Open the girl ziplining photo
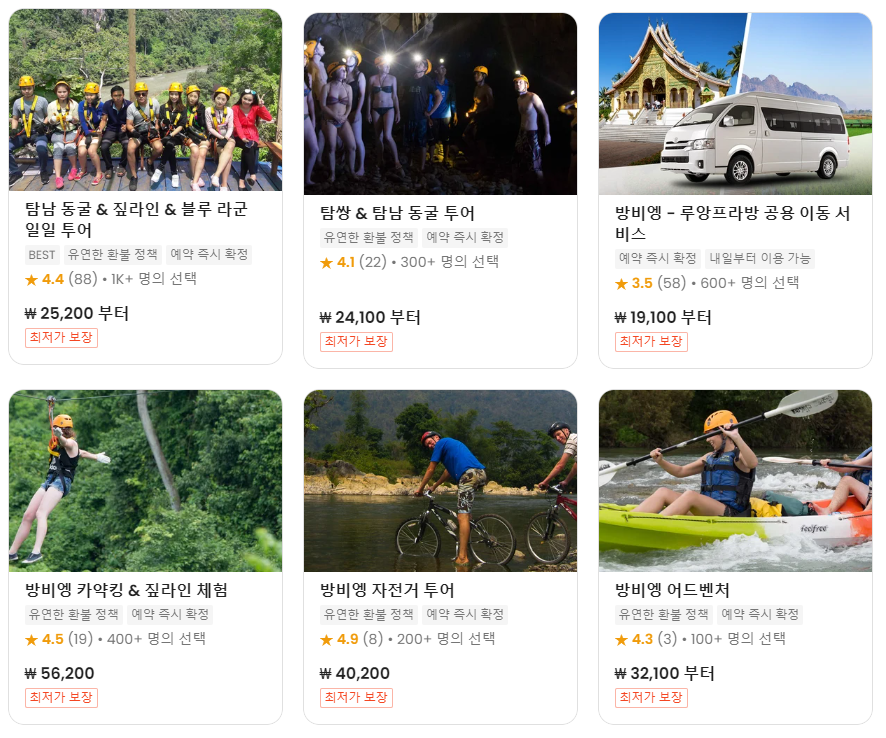 [145, 481]
